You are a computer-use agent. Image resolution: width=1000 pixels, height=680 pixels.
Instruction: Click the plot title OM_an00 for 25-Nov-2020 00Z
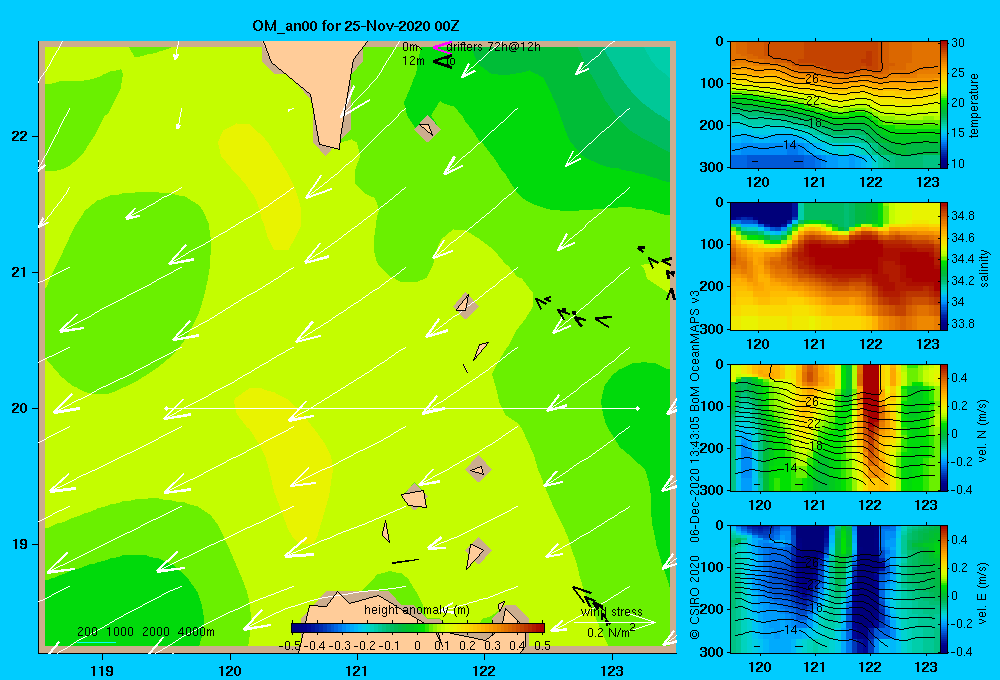coord(356,26)
